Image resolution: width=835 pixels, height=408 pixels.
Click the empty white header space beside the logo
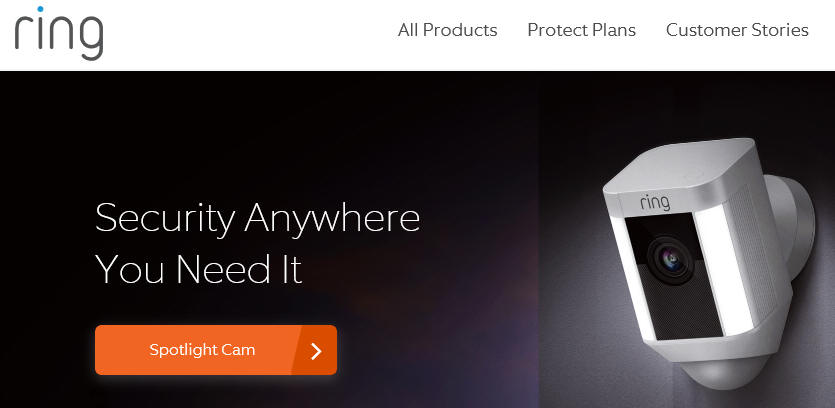click(x=245, y=35)
